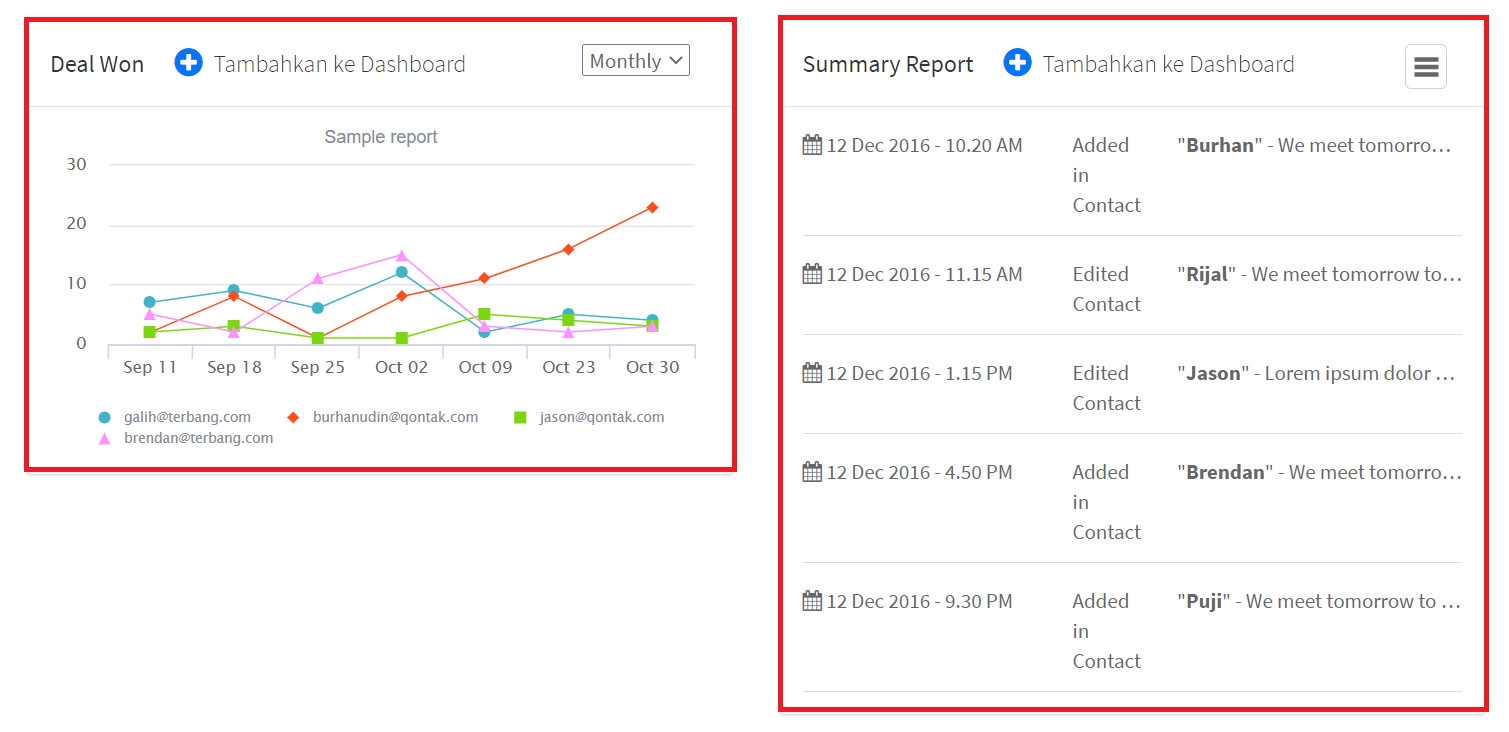Click the orange data point at Oct 30

(x=652, y=207)
